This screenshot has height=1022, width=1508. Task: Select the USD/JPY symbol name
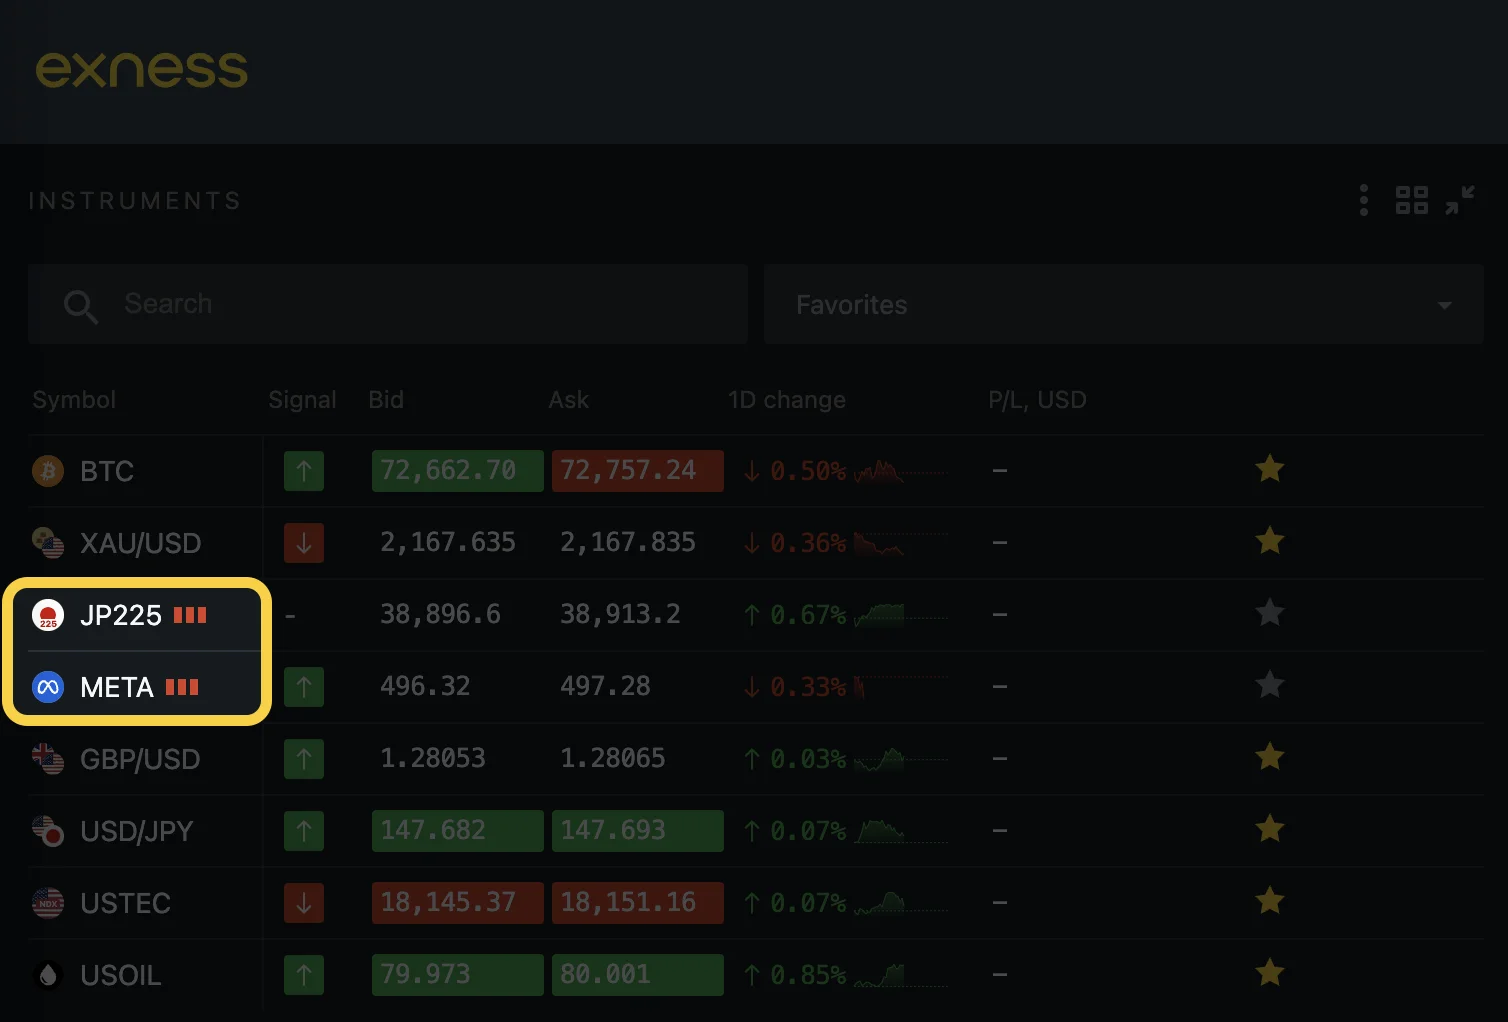137,831
